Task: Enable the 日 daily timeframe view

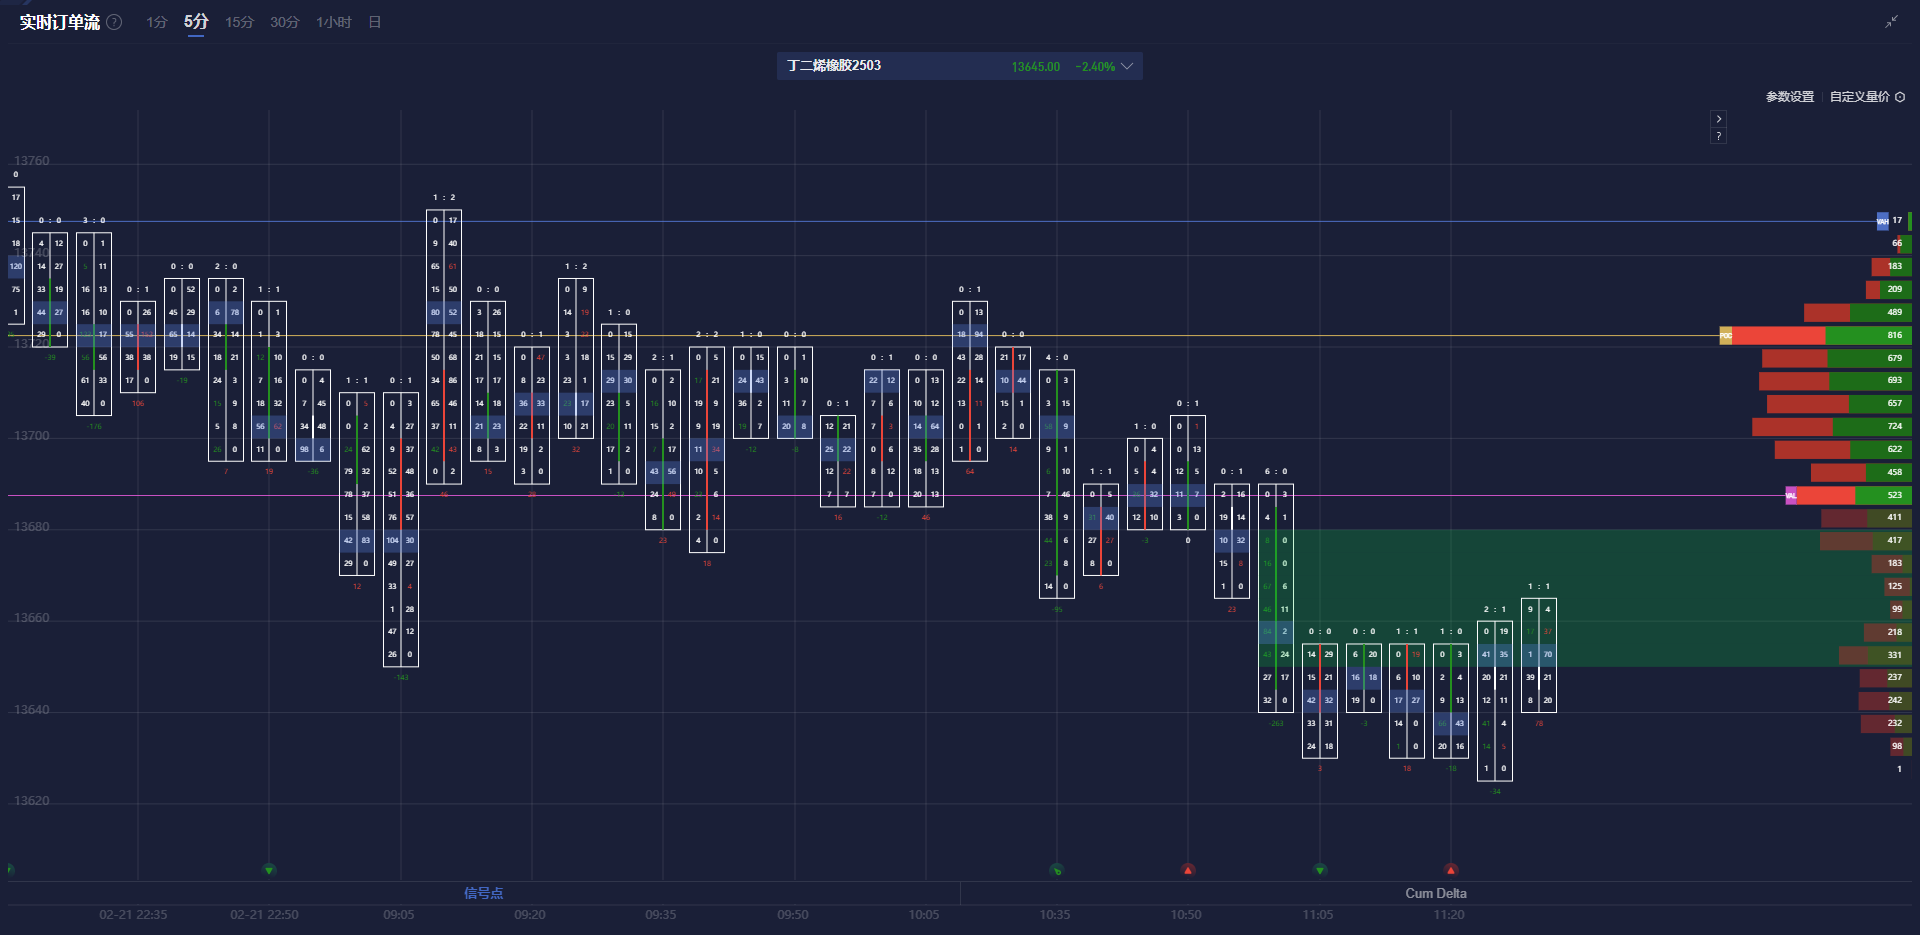Action: (x=374, y=21)
